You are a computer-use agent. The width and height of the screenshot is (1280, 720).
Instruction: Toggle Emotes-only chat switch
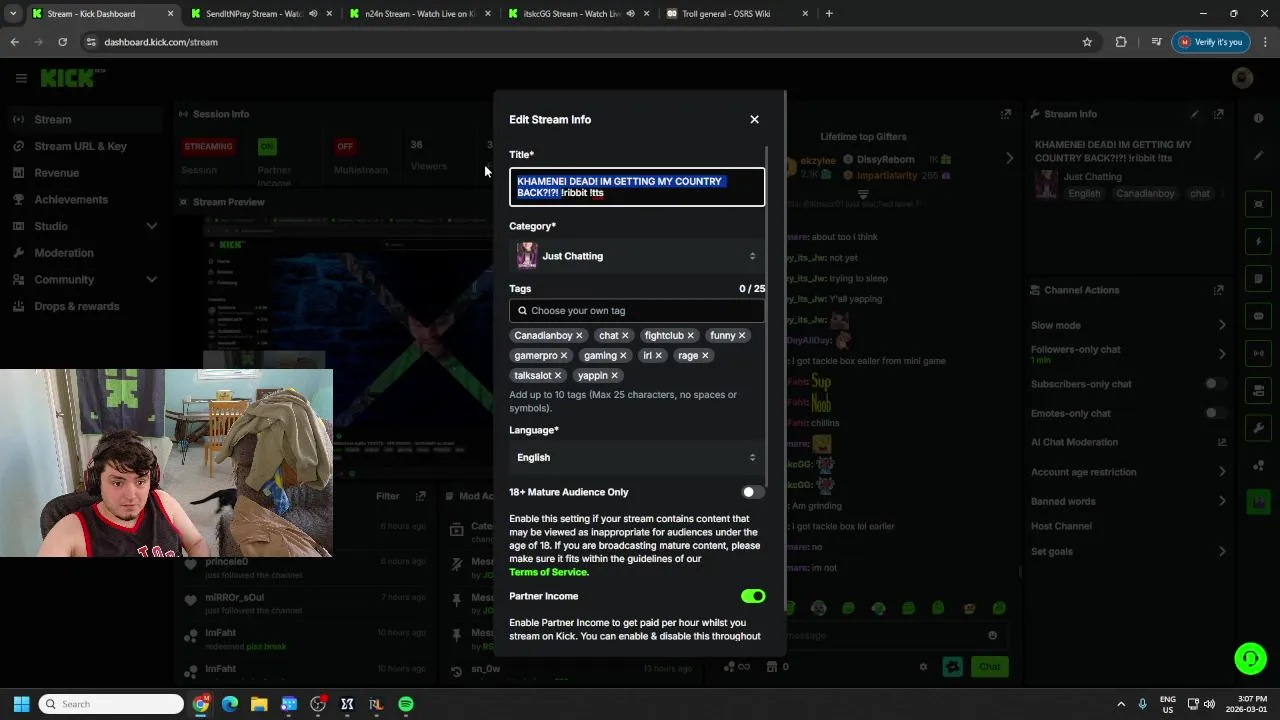(x=1215, y=413)
